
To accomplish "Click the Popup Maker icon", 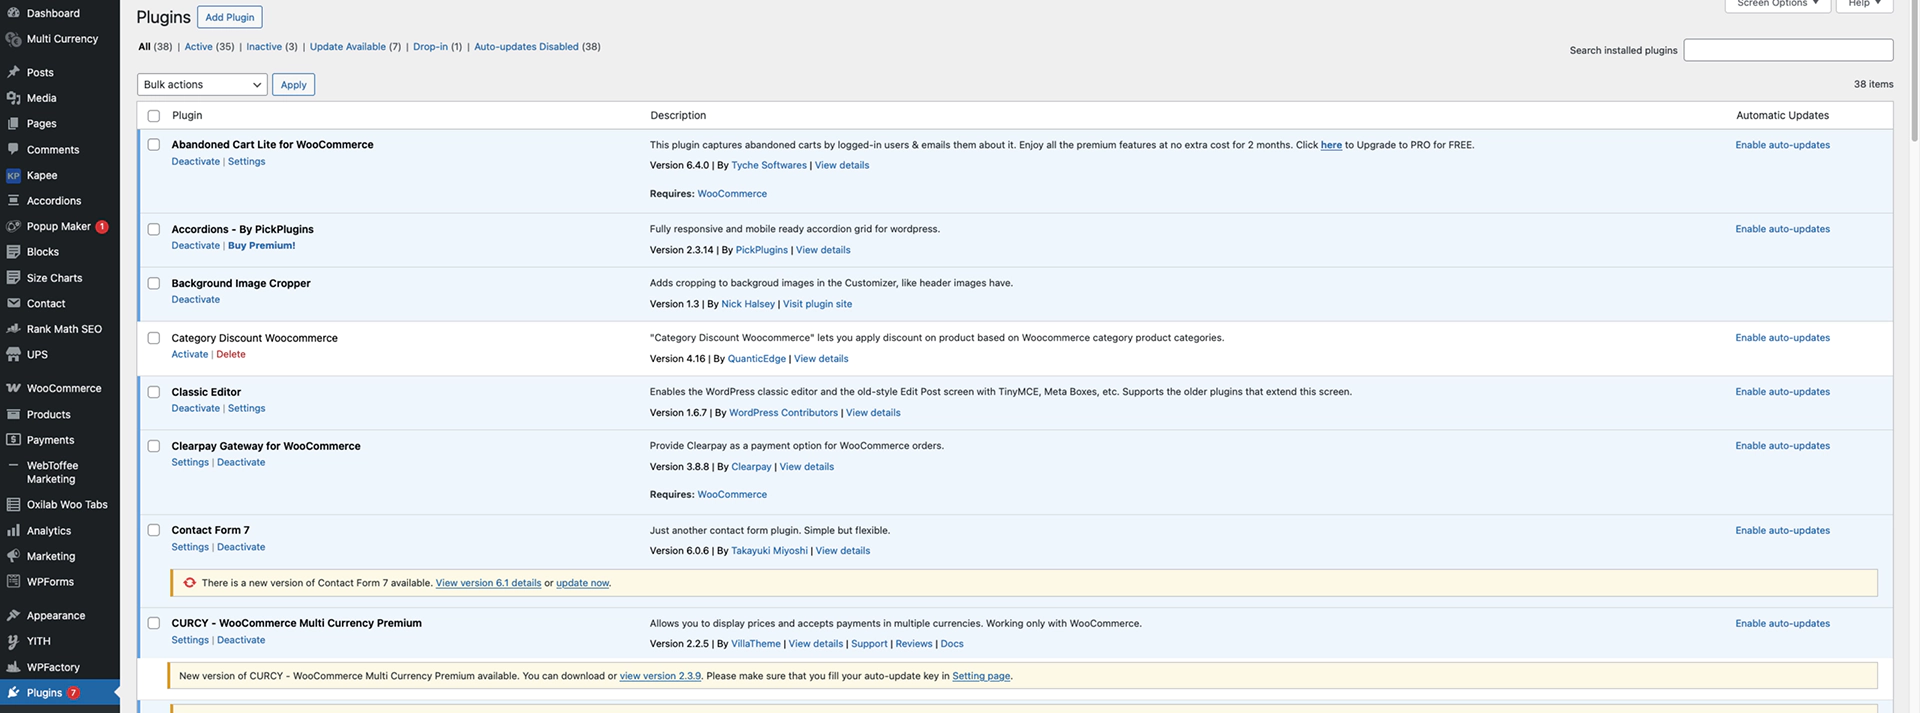I will pos(13,227).
